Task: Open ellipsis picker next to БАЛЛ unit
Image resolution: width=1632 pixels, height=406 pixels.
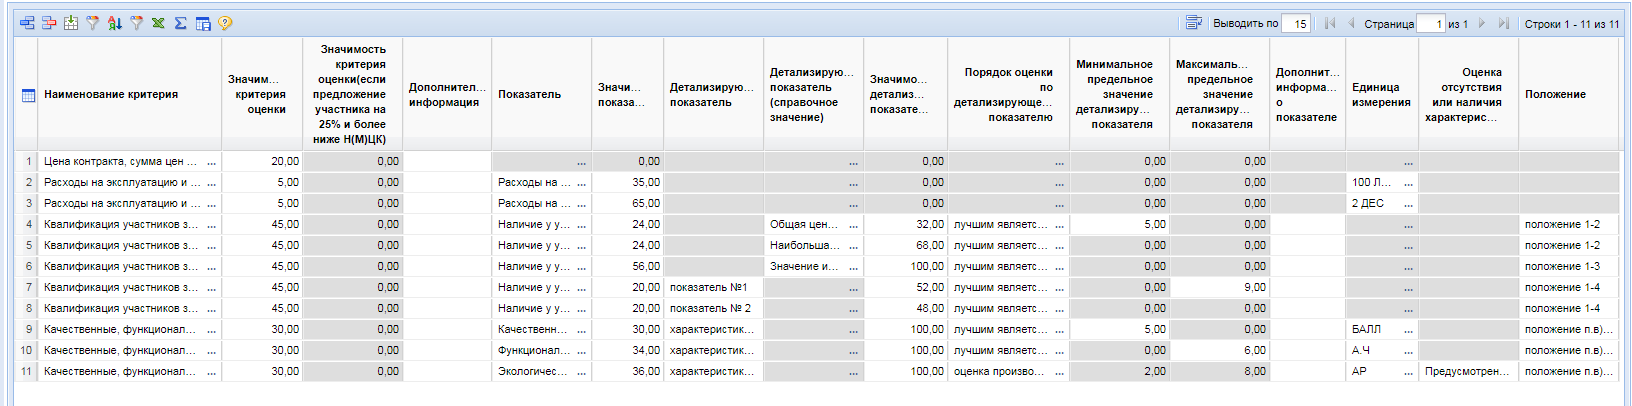Action: click(x=1408, y=330)
